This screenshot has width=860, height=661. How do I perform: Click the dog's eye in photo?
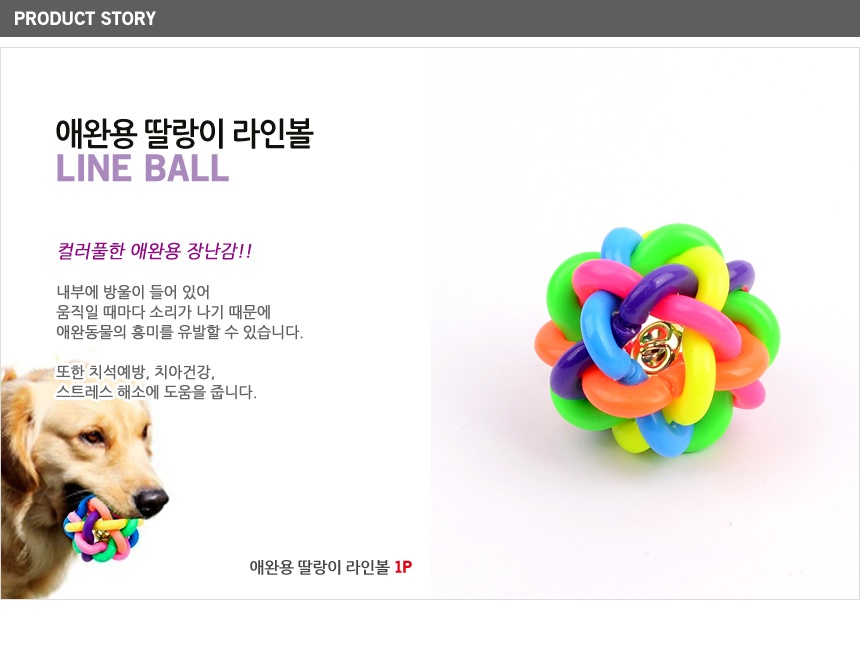click(93, 437)
